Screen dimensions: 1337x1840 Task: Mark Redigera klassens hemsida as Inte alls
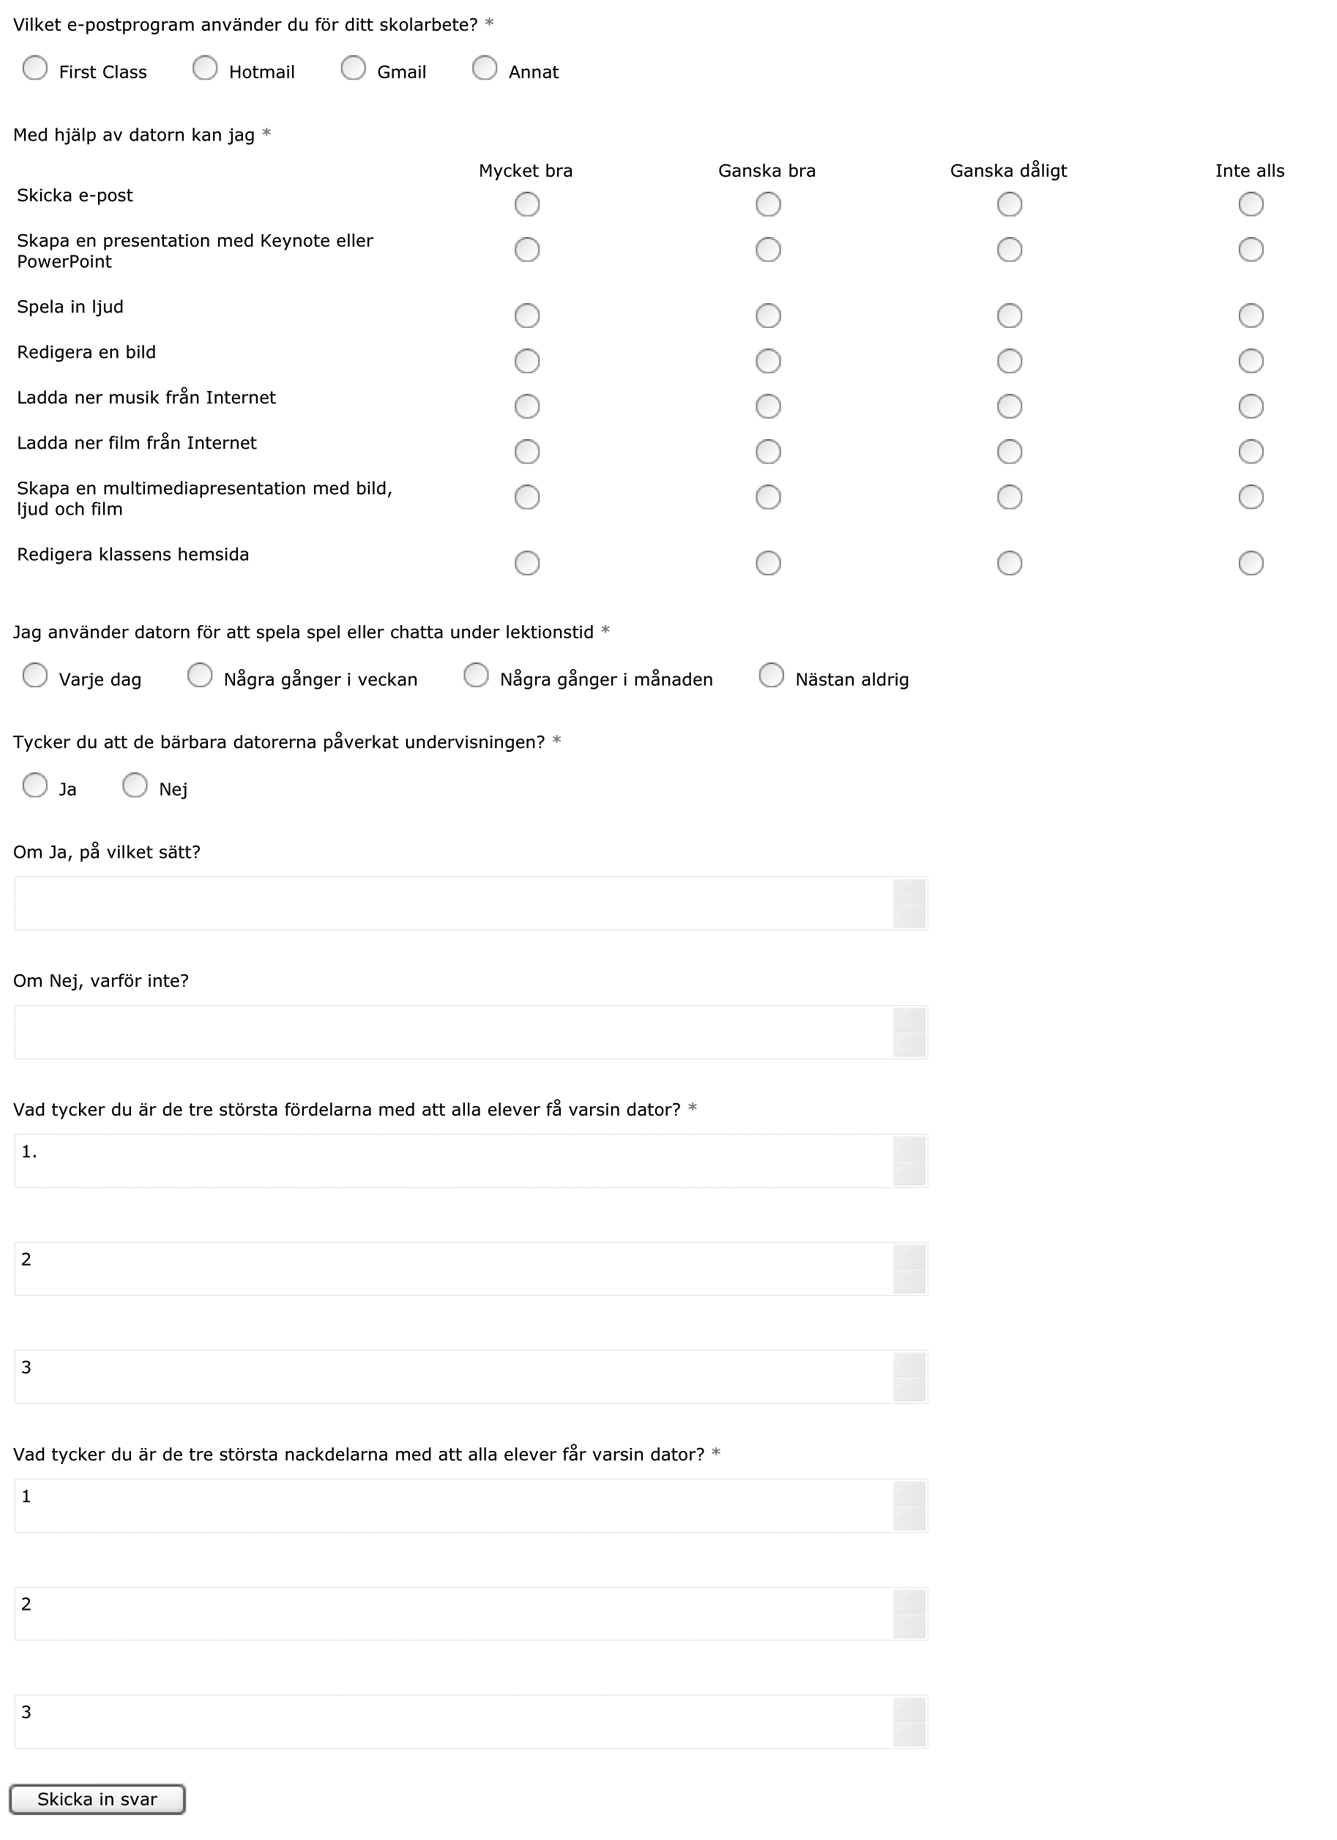click(1251, 563)
